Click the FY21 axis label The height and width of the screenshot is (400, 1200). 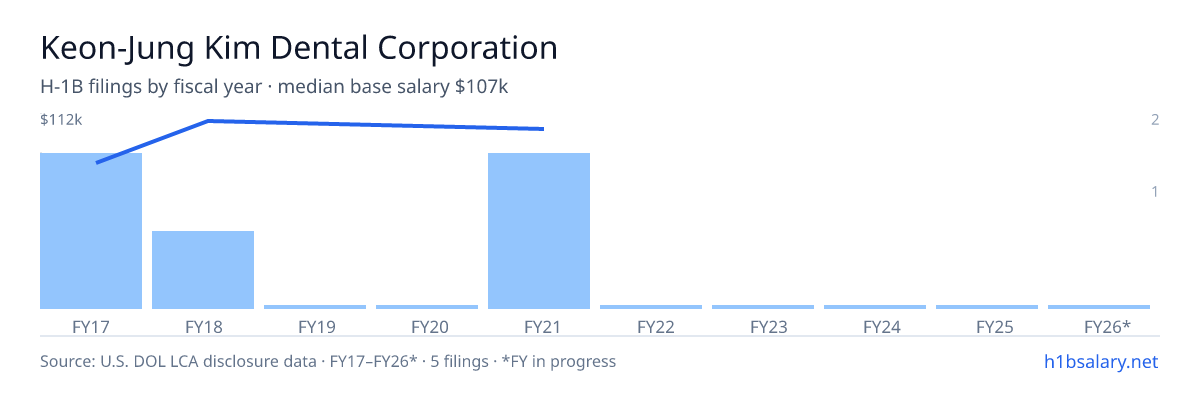pos(539,326)
